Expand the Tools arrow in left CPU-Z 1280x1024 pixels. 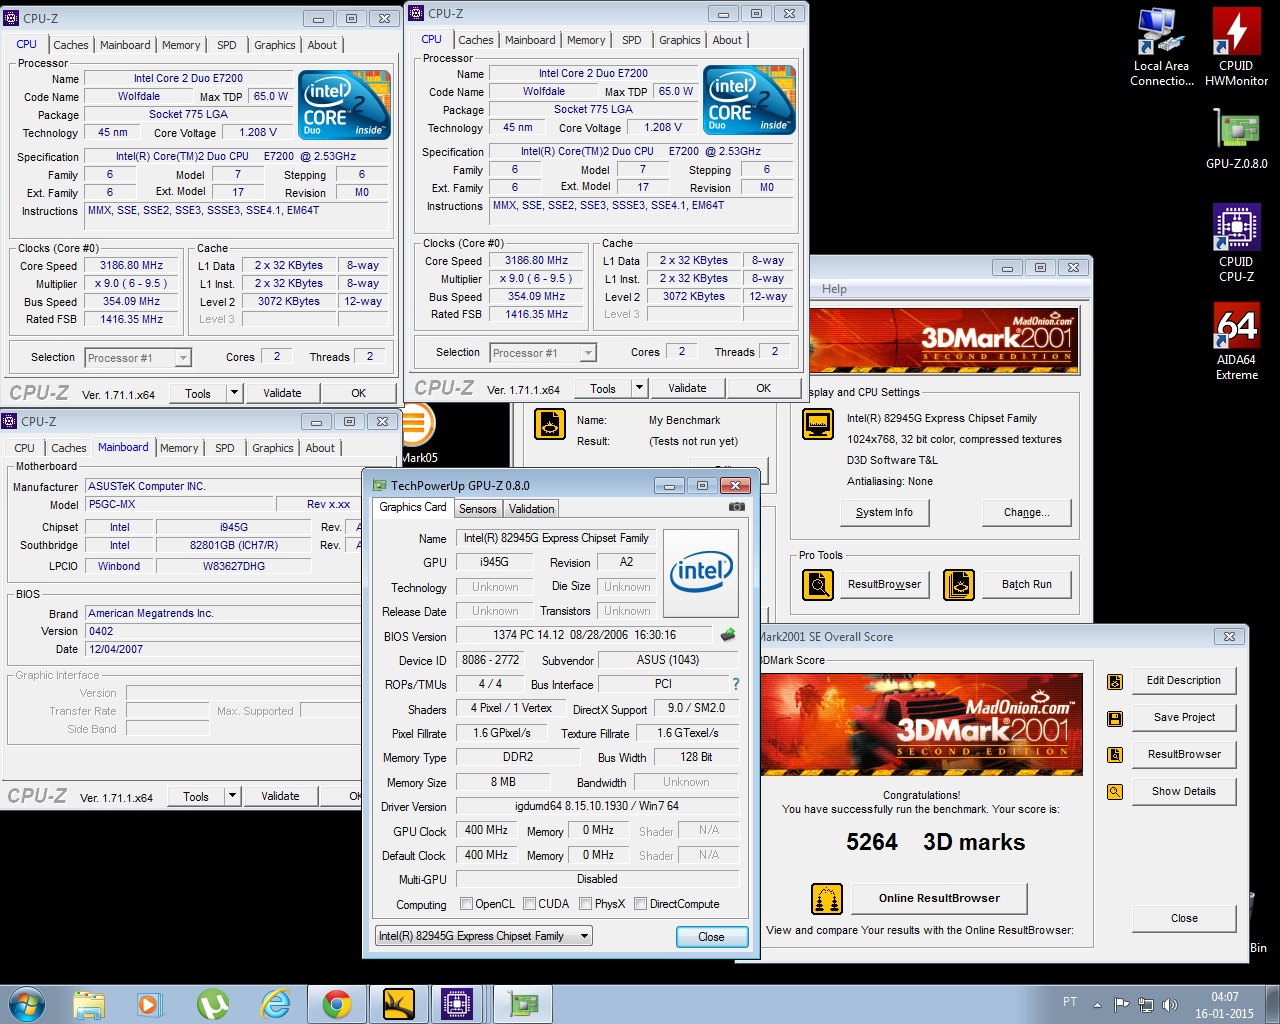234,393
